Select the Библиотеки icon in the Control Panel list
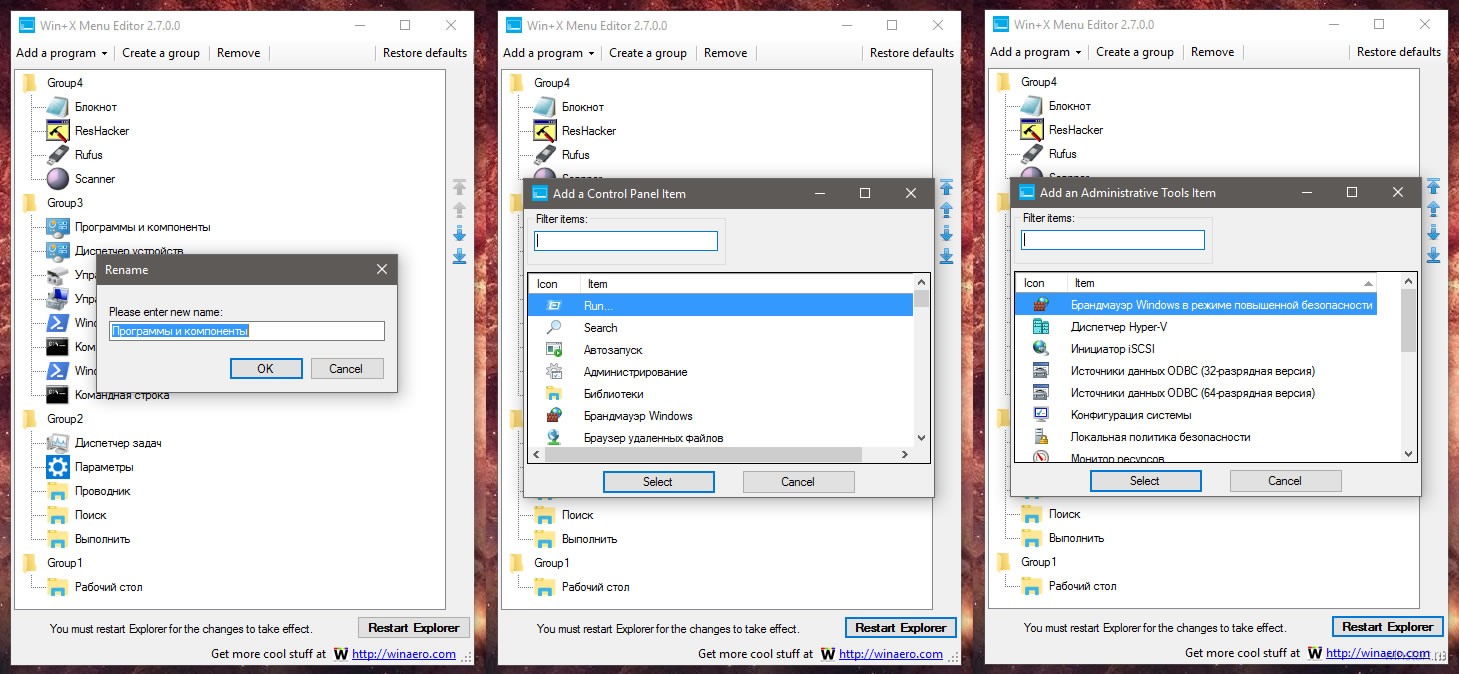The image size is (1459, 674). [x=554, y=394]
